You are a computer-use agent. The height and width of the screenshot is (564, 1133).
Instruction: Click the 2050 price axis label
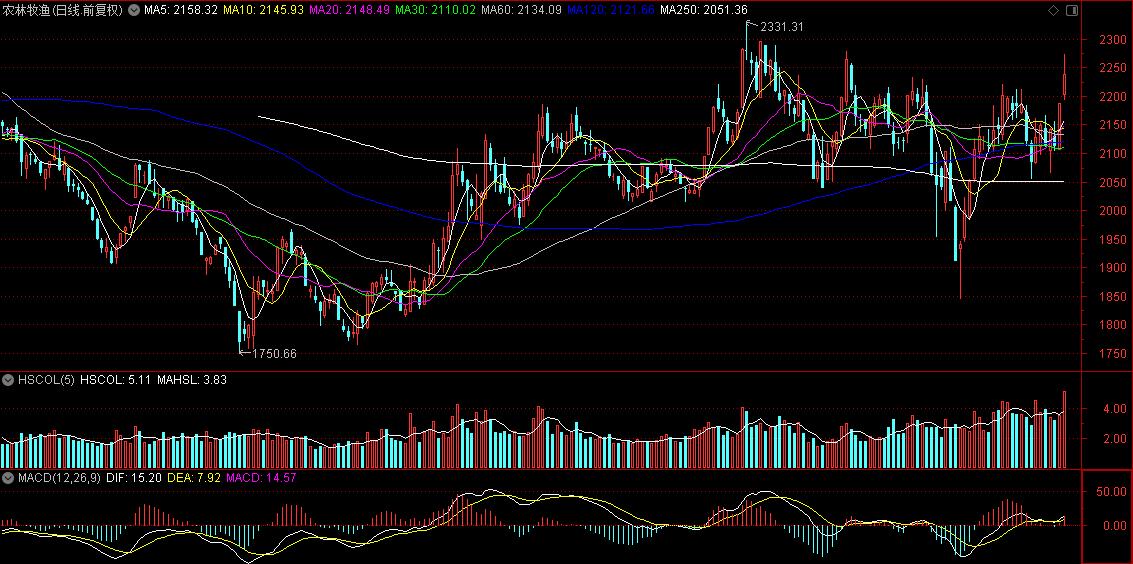pos(1111,182)
